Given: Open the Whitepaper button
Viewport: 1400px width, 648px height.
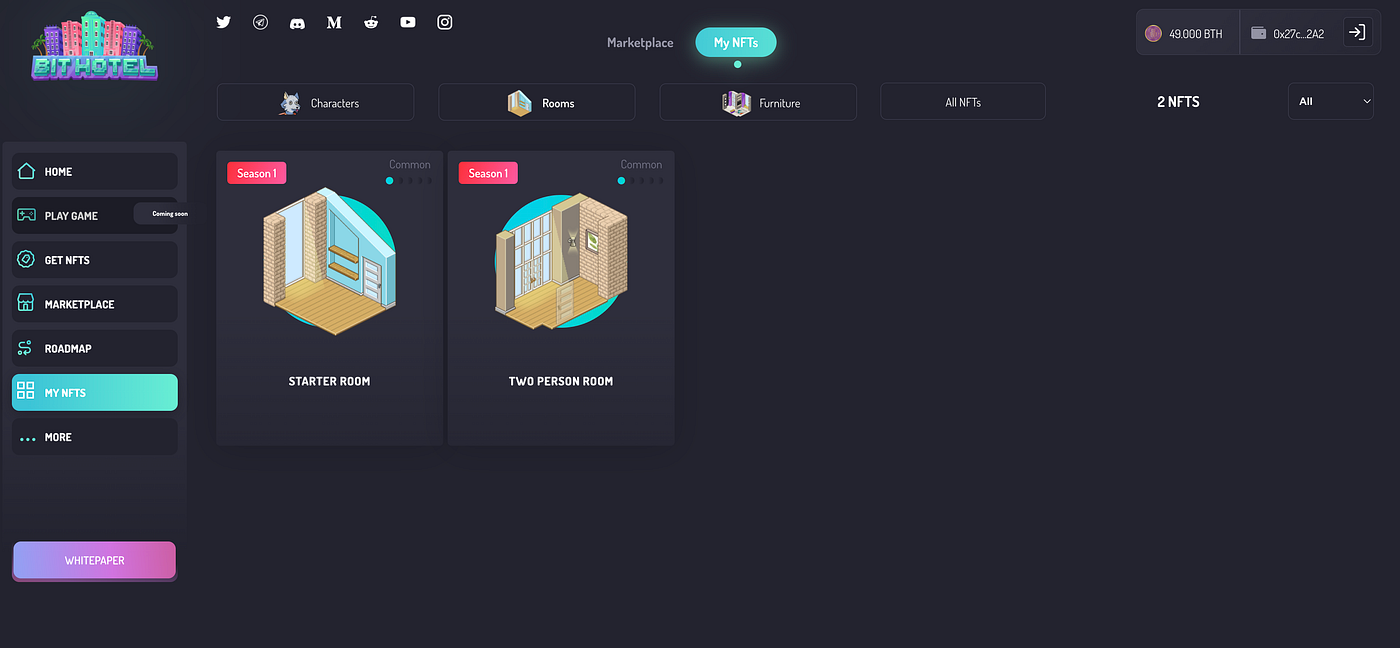Looking at the screenshot, I should 95,561.
